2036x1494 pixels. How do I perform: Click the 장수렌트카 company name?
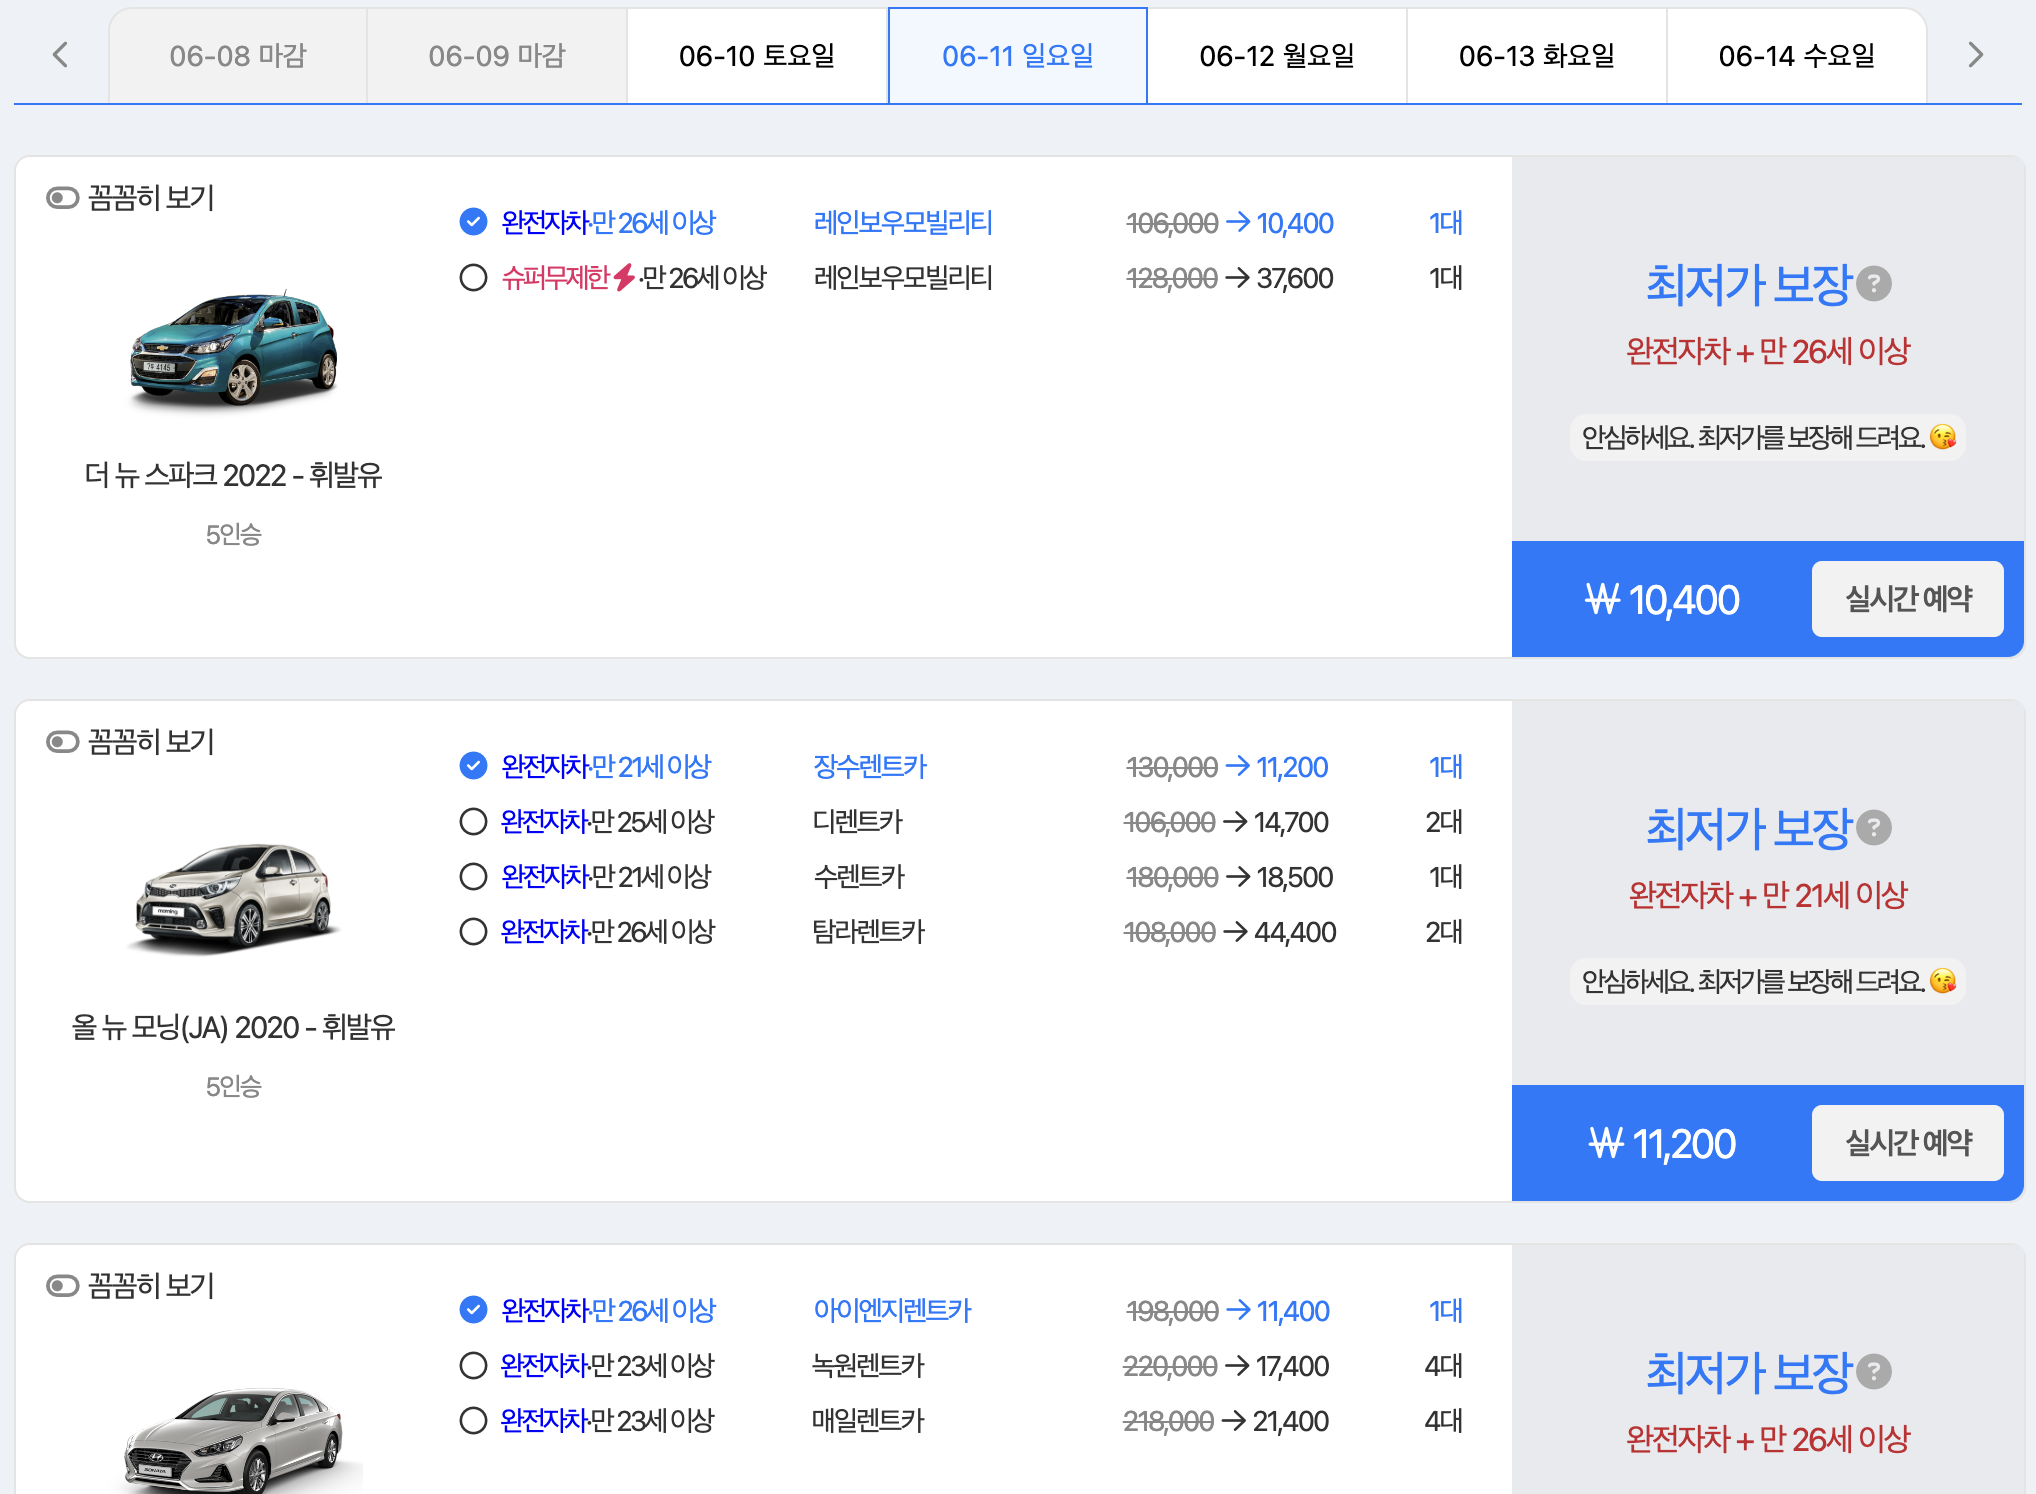[x=870, y=766]
